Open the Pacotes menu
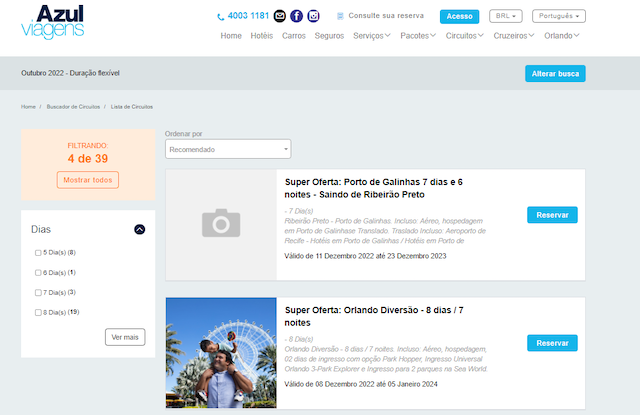Image resolution: width=640 pixels, height=415 pixels. pos(418,36)
